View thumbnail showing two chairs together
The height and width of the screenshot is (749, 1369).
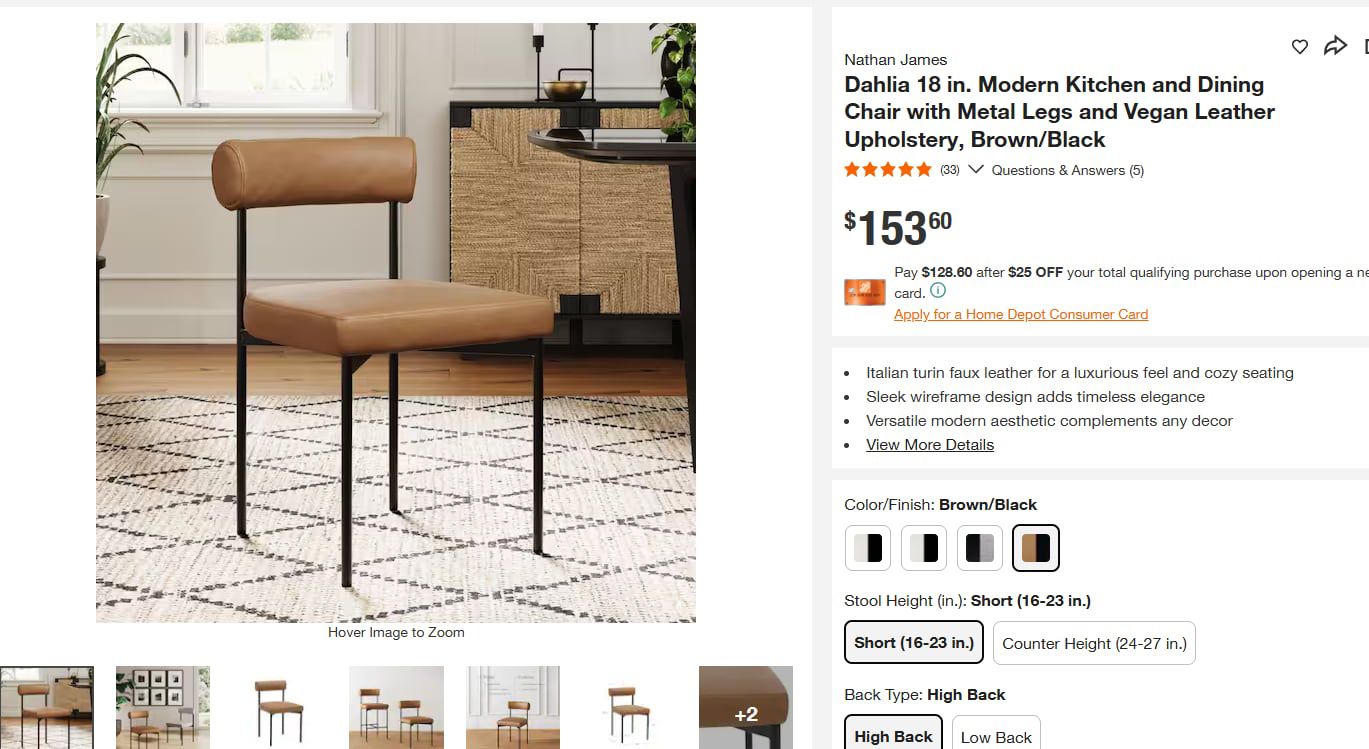396,708
